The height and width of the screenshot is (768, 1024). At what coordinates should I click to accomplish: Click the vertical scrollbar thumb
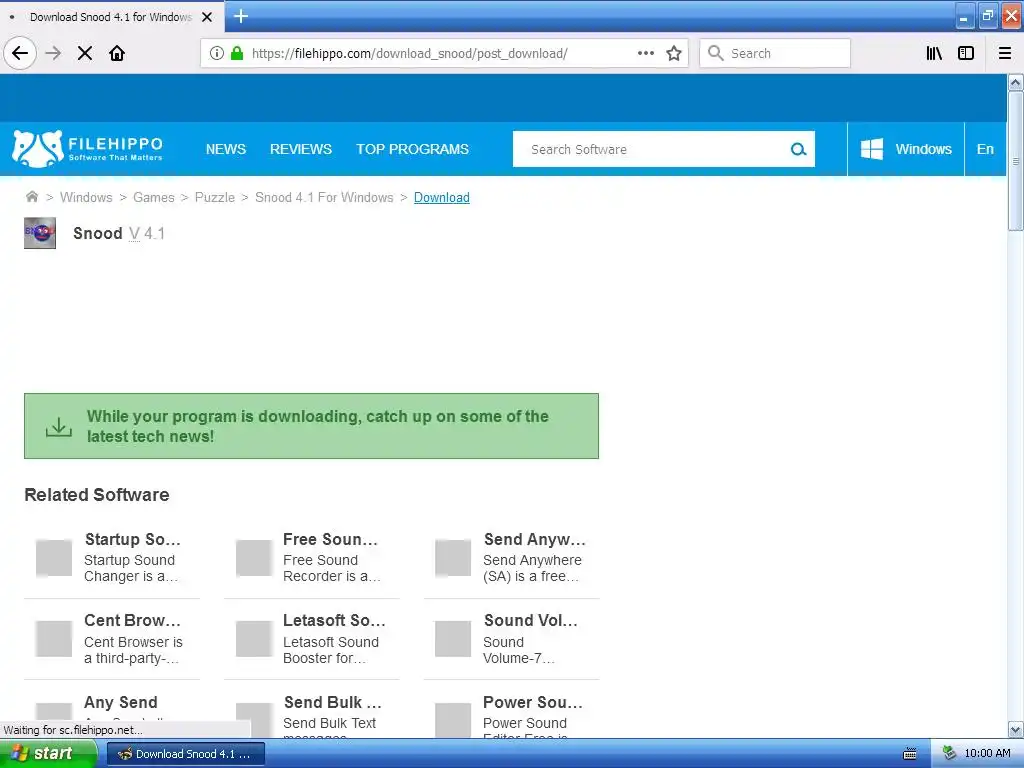click(1015, 161)
